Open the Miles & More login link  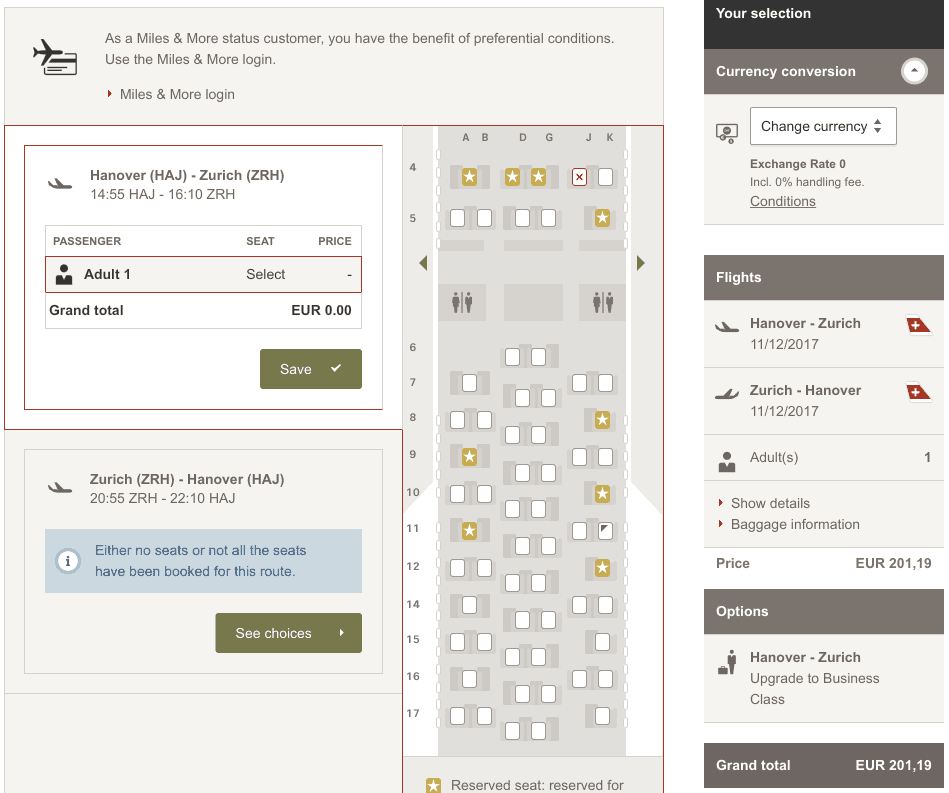pyautogui.click(x=177, y=94)
